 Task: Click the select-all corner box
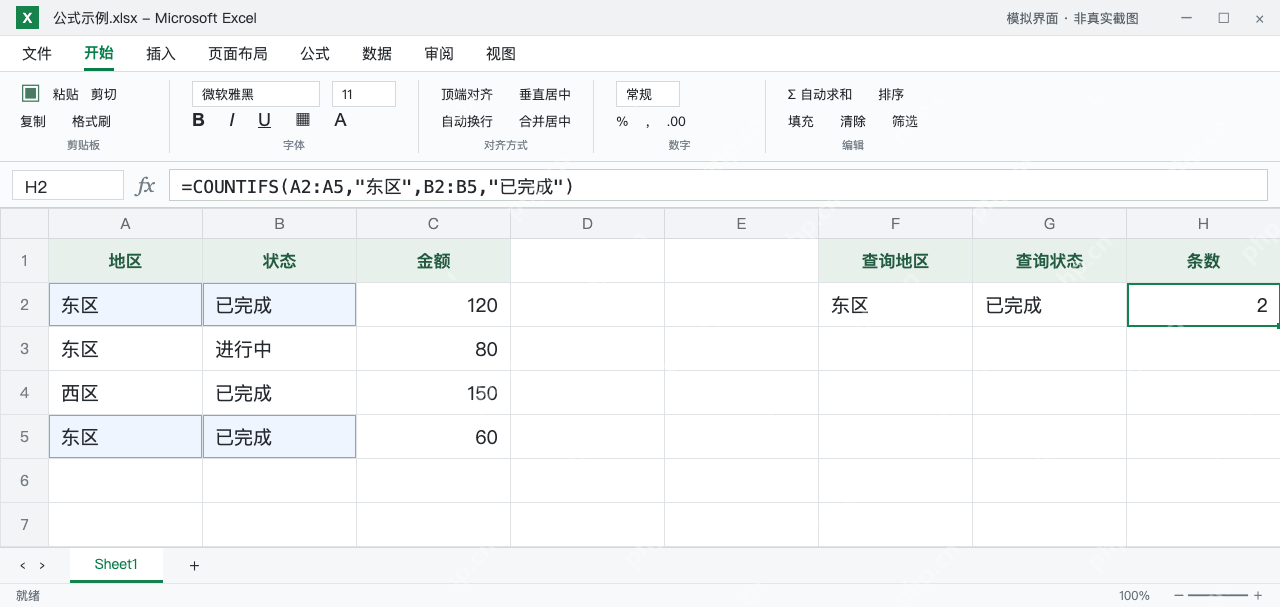tap(24, 224)
